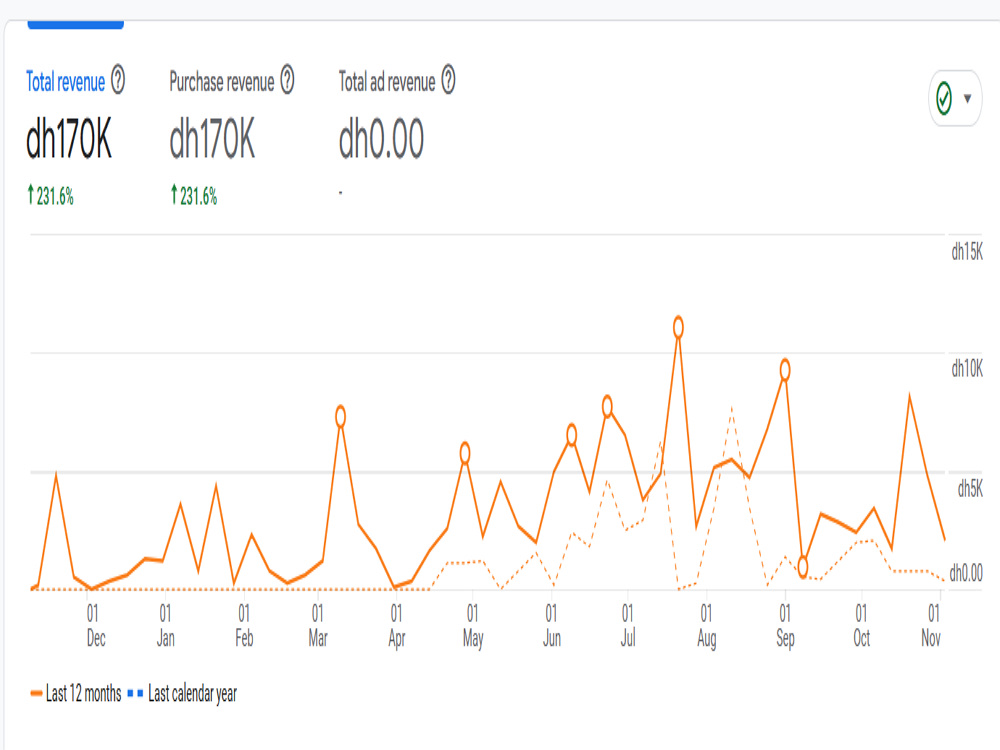This screenshot has height=750, width=1000.
Task: Click the orange Last 12 months legend swatch
Action: (x=36, y=693)
